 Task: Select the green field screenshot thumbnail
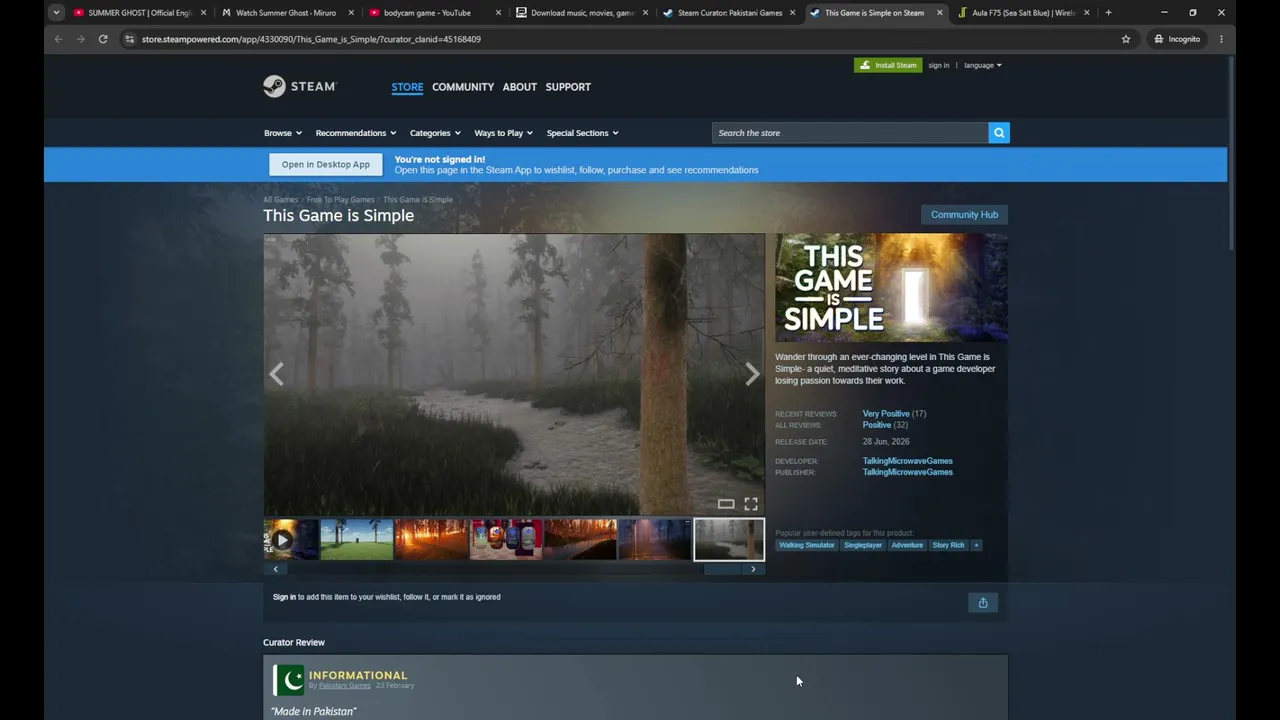[x=357, y=540]
